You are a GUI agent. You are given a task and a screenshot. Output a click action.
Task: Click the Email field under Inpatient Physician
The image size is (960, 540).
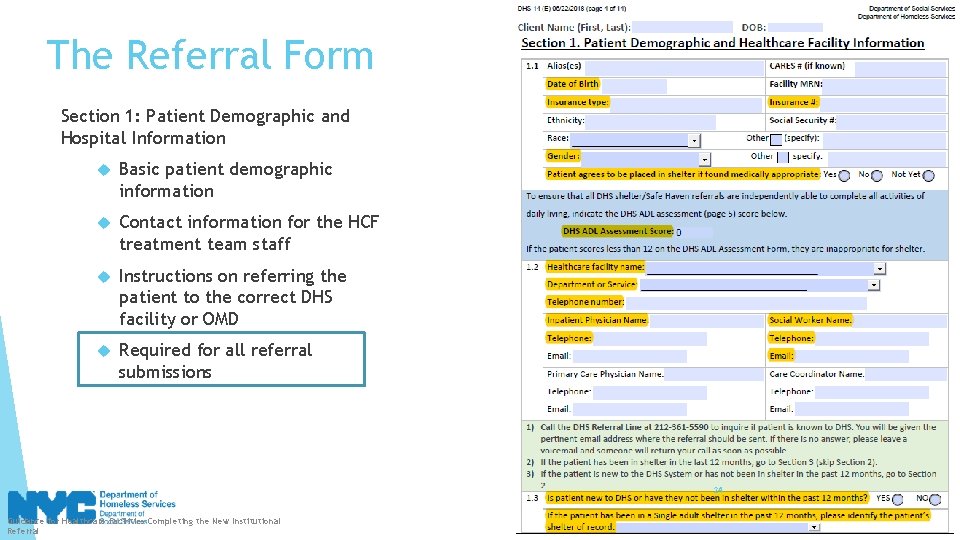point(629,356)
